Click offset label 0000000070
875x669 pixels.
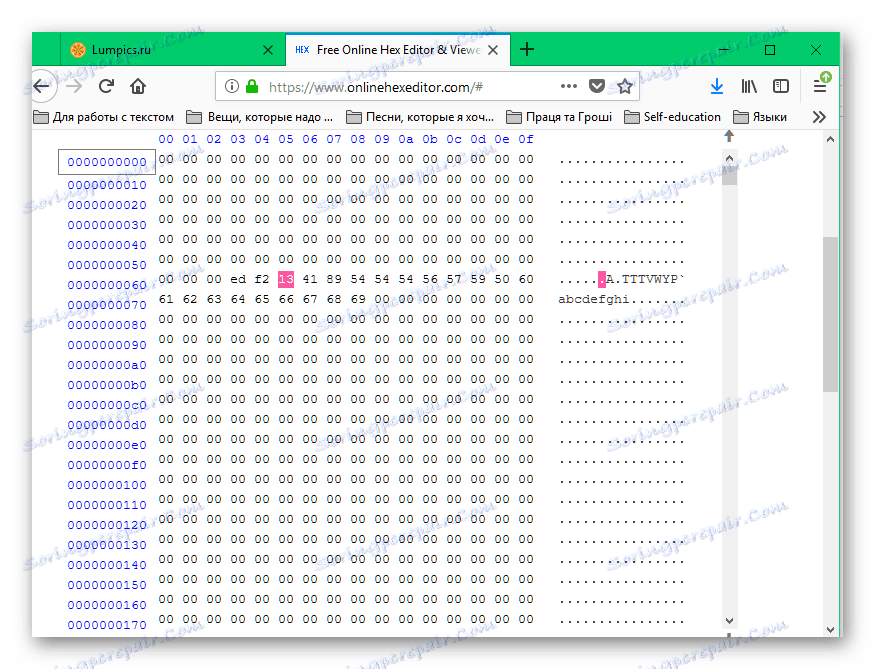point(107,305)
